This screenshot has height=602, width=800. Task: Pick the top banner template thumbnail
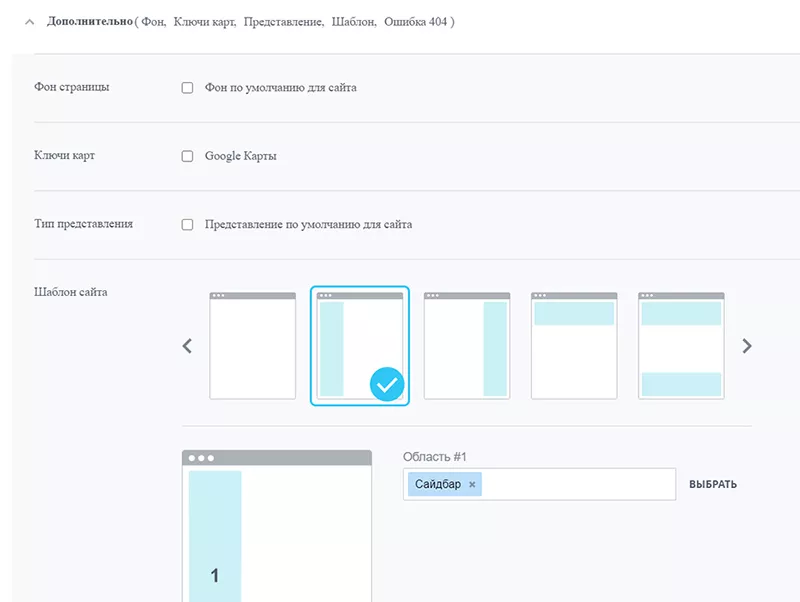pyautogui.click(x=574, y=346)
